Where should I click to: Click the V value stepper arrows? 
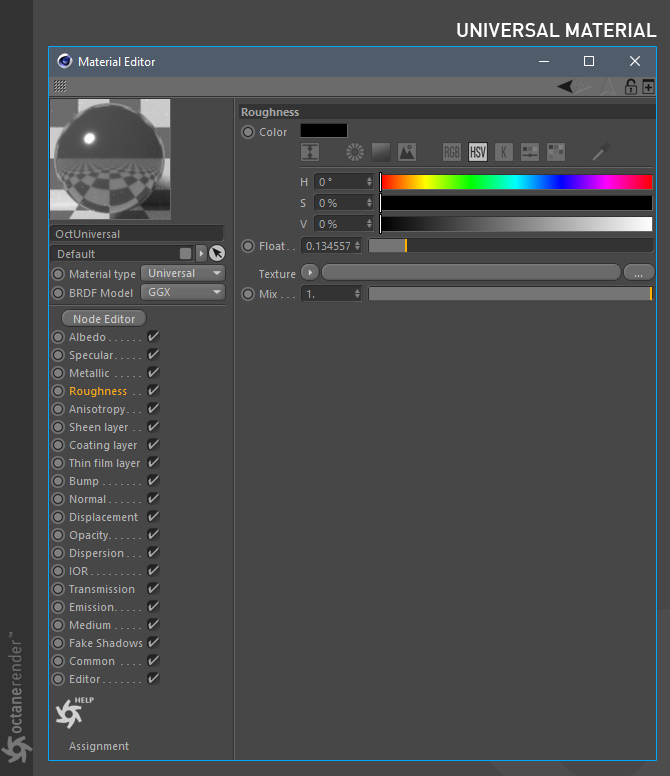[369, 224]
